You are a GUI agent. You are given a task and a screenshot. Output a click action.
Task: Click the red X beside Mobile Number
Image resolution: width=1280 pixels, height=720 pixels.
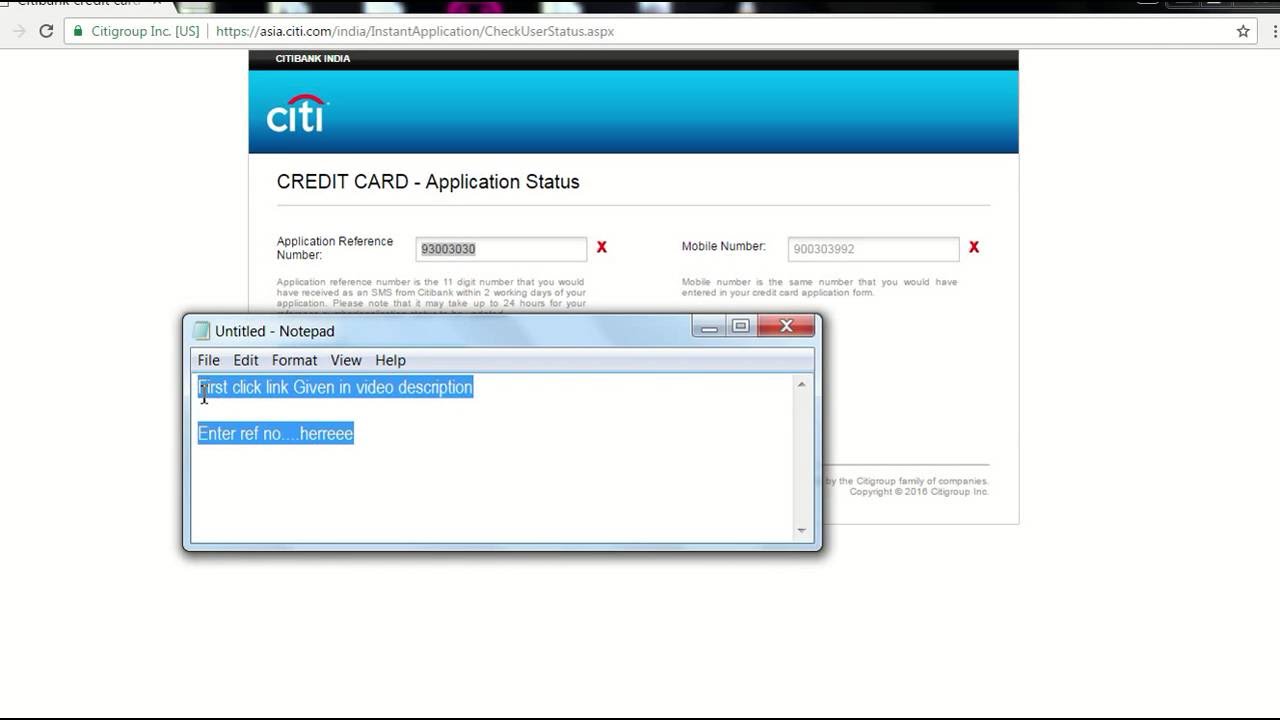[x=974, y=247]
